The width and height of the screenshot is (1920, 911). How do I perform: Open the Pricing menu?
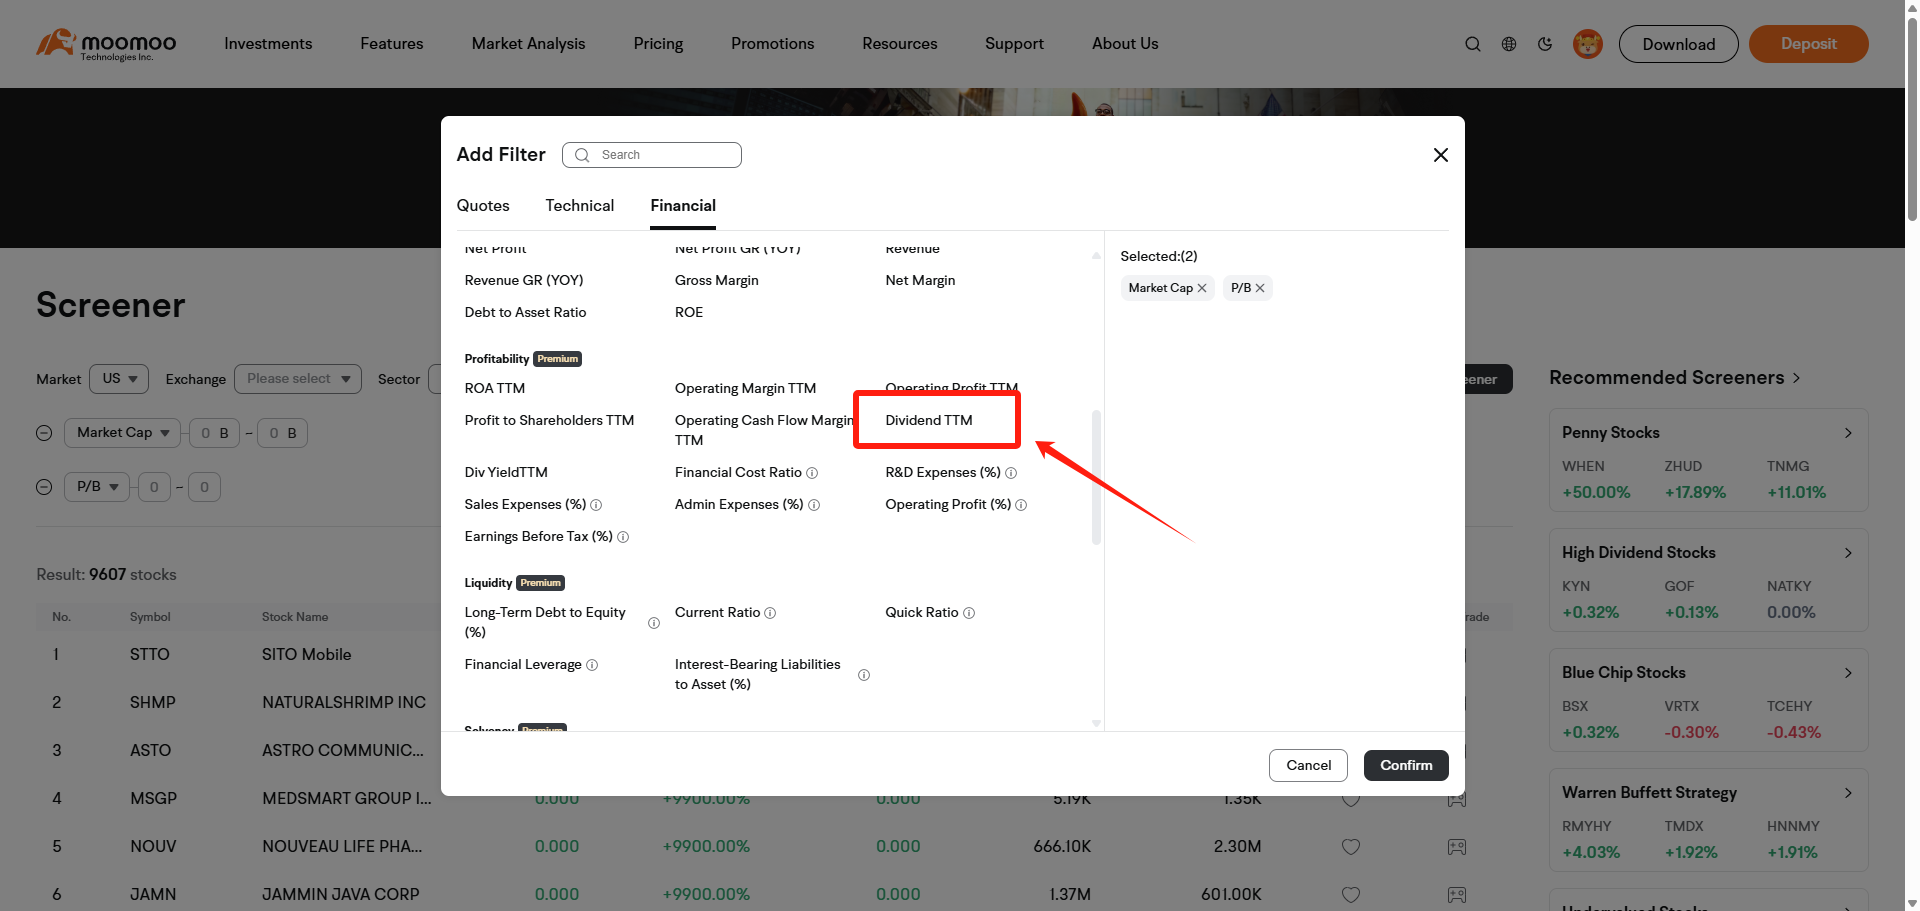[x=658, y=44]
